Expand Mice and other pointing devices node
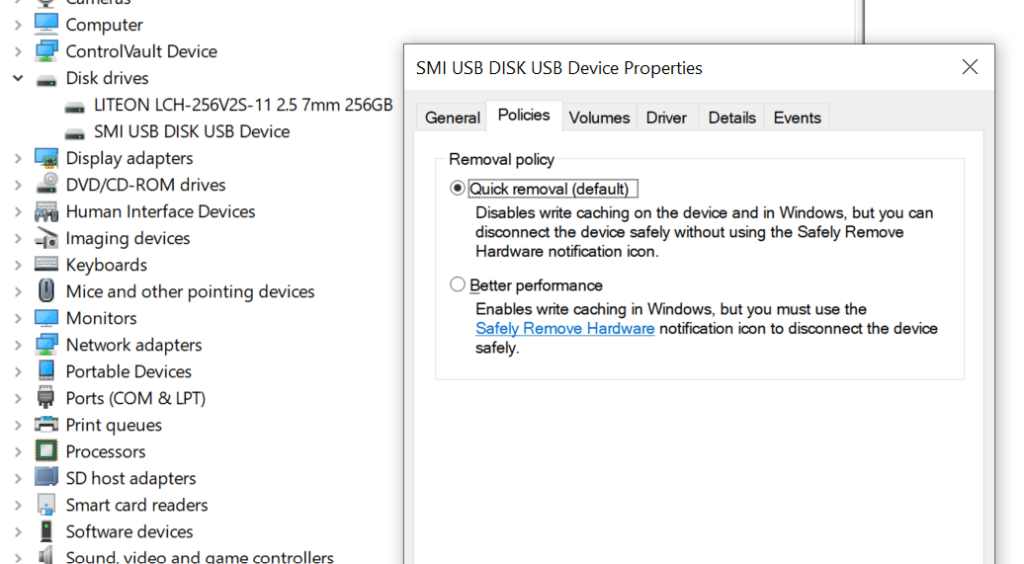The height and width of the screenshot is (564, 1024). pyautogui.click(x=18, y=292)
